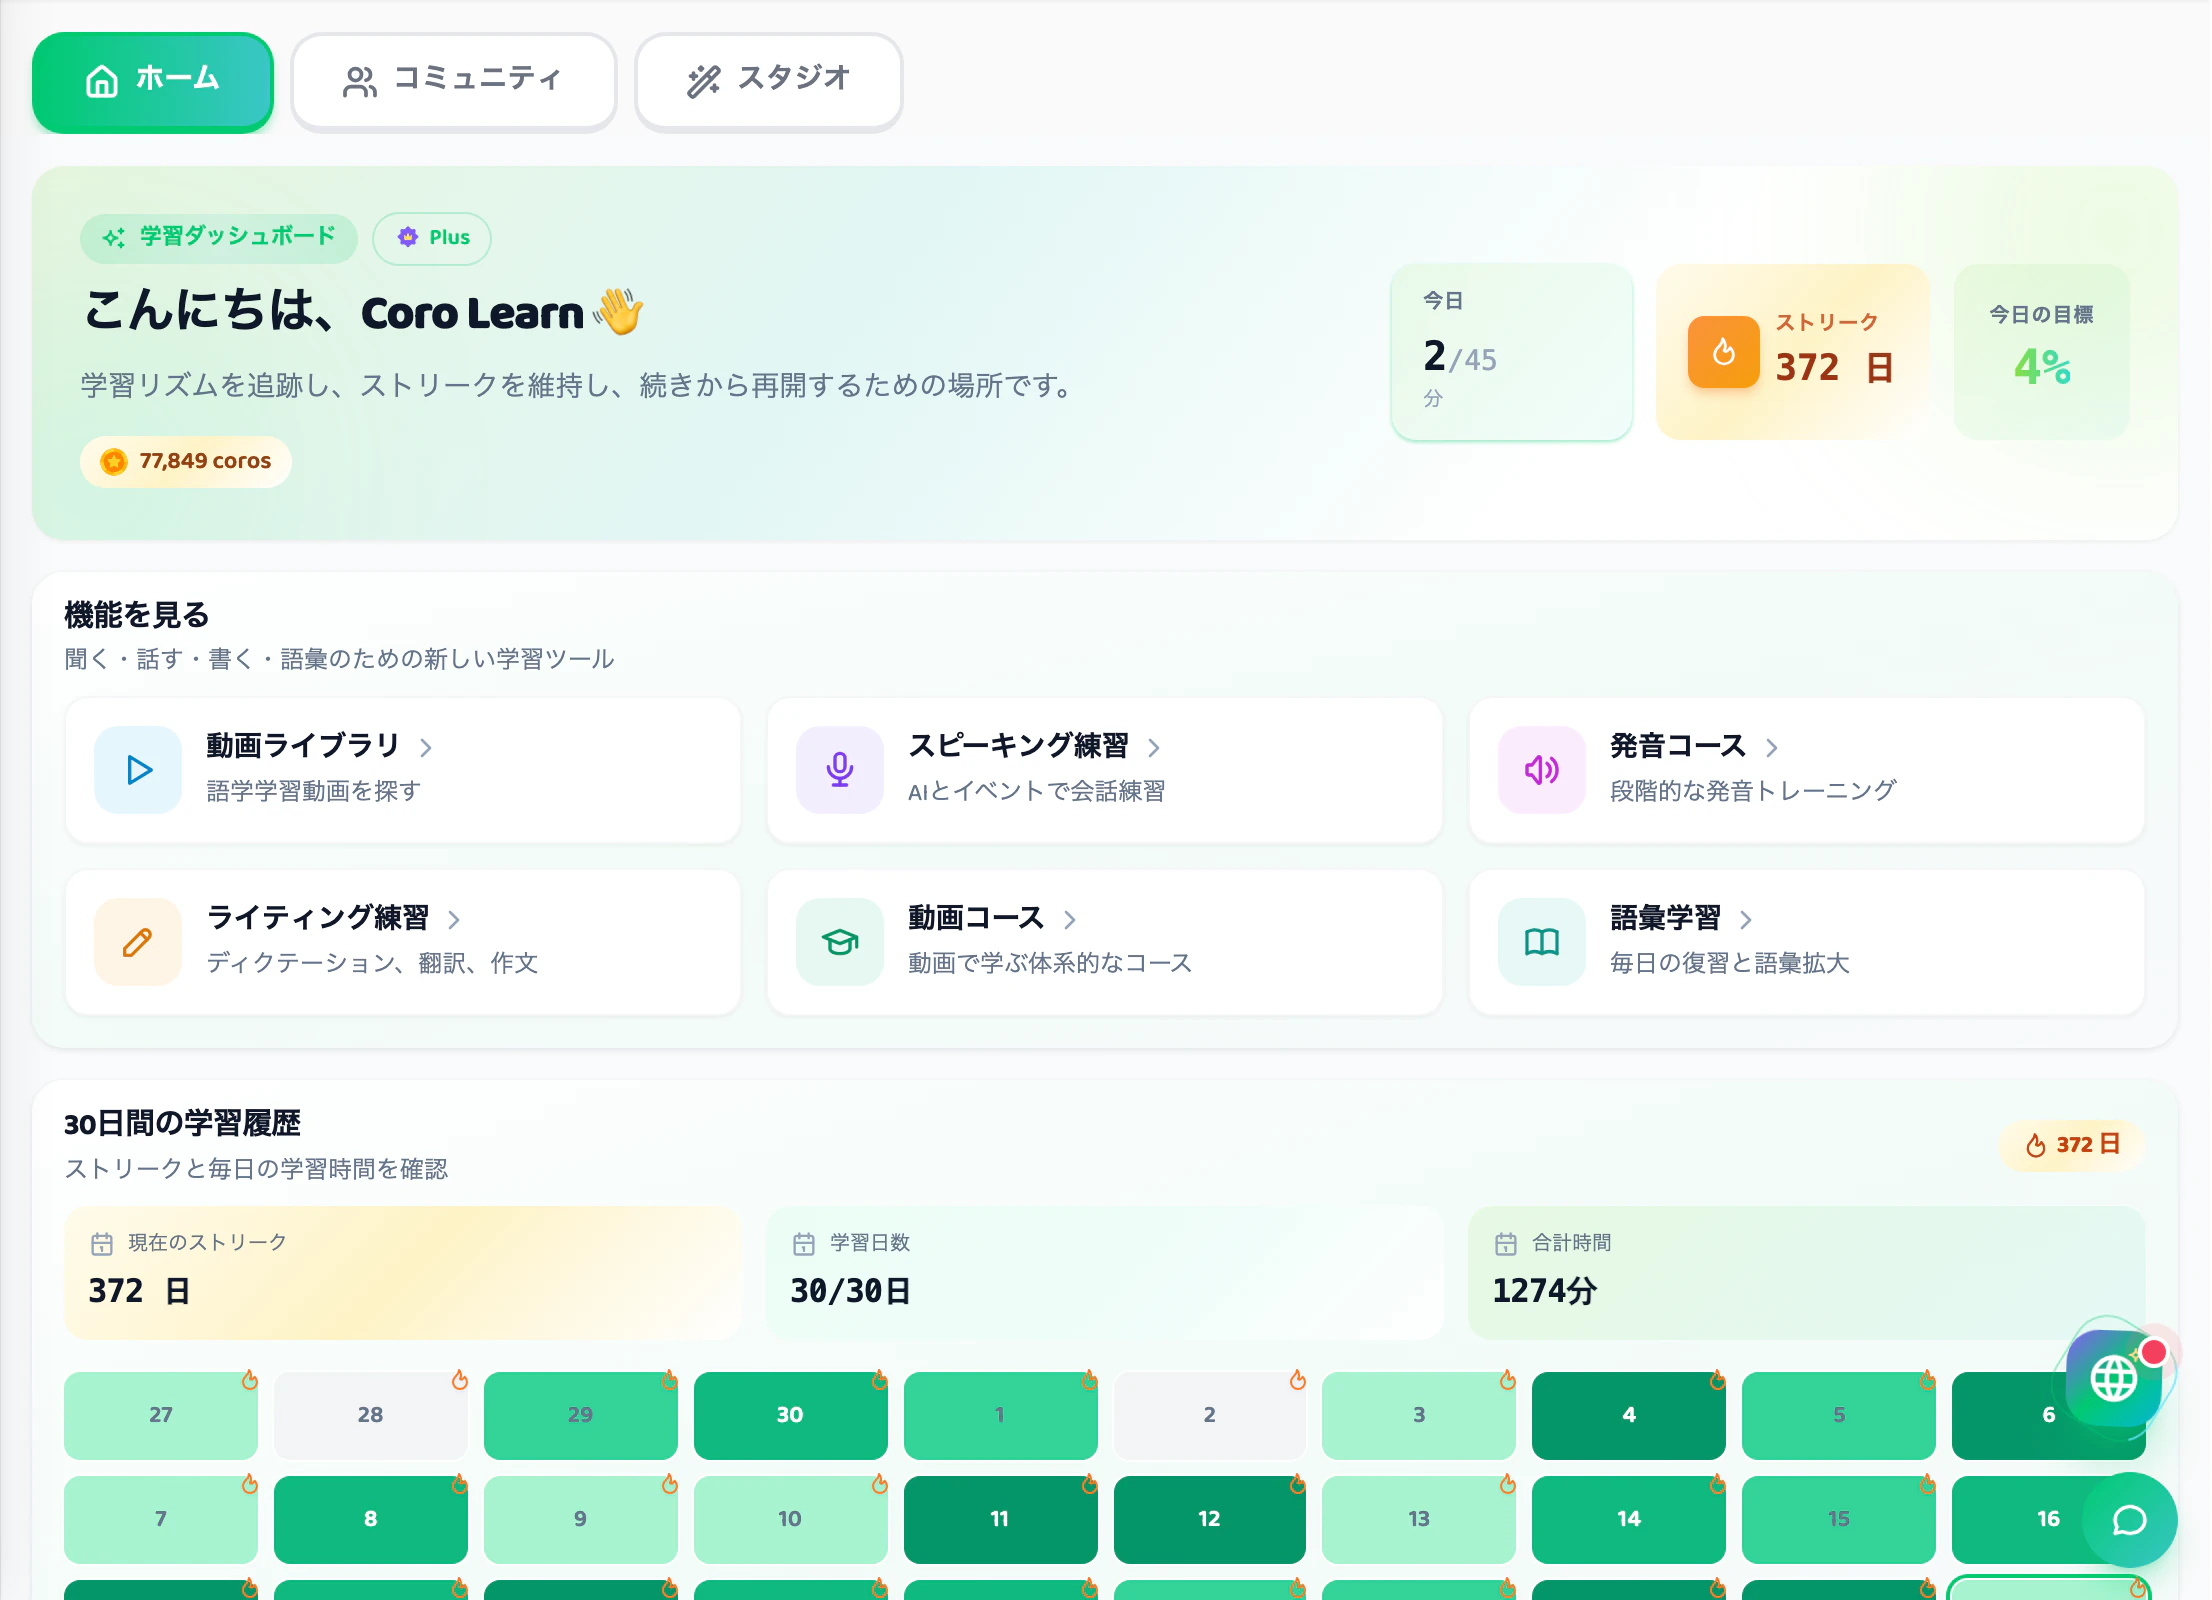The height and width of the screenshot is (1600, 2212).
Task: Click the 学習日数 30/30日 stat card
Action: pos(1105,1273)
